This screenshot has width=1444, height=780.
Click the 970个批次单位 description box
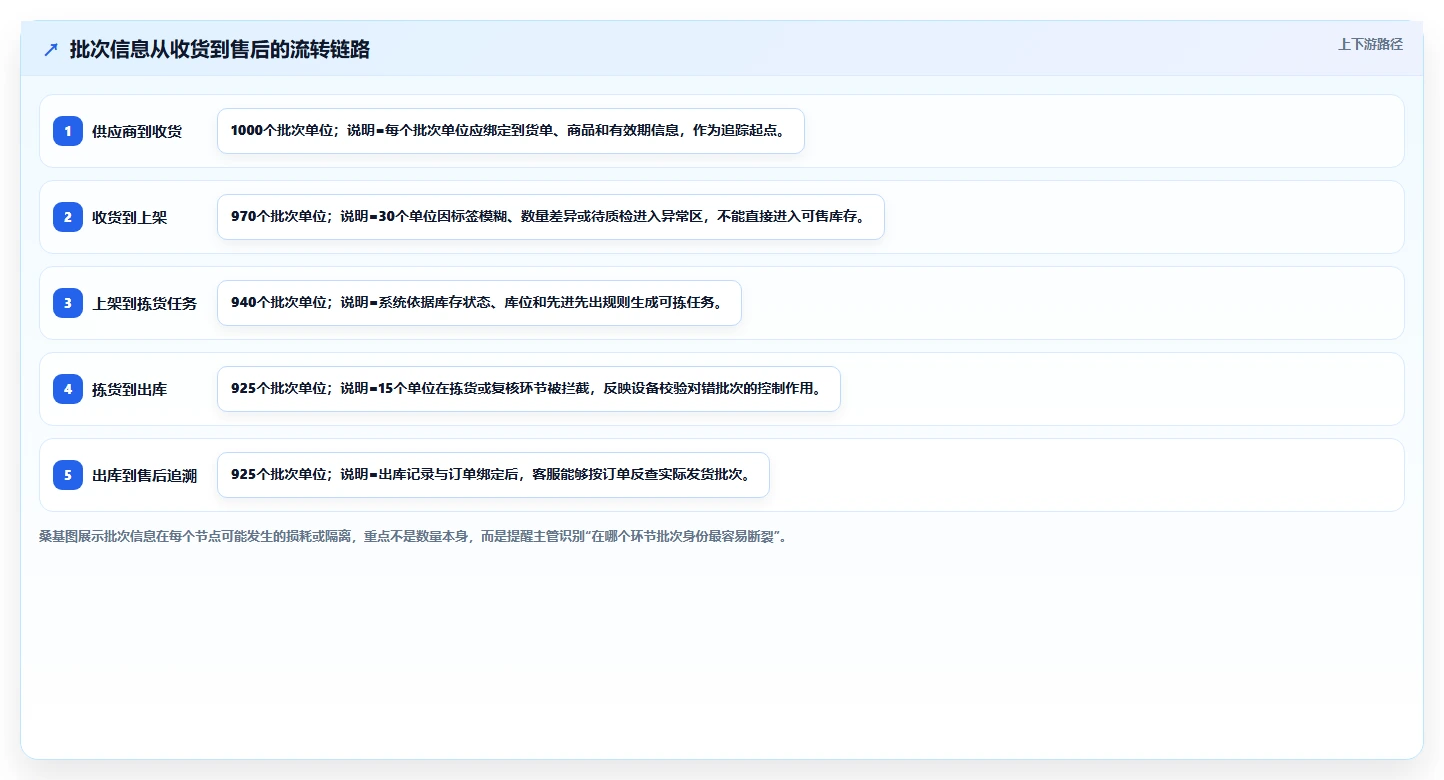[551, 217]
